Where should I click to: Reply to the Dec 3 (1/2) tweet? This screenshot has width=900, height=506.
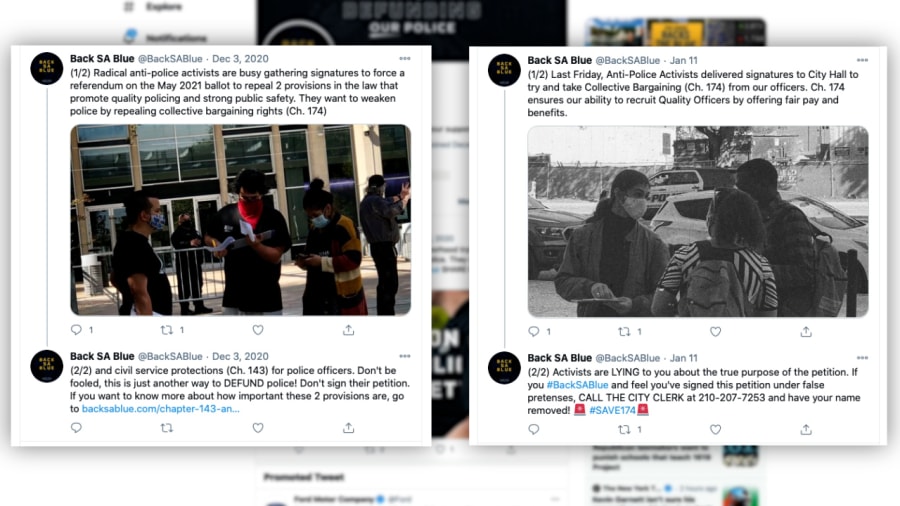(76, 330)
